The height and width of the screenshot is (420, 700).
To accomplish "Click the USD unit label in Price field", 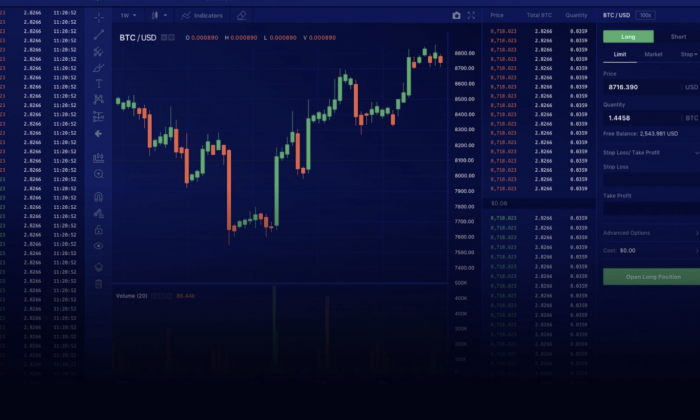I will 691,87.
